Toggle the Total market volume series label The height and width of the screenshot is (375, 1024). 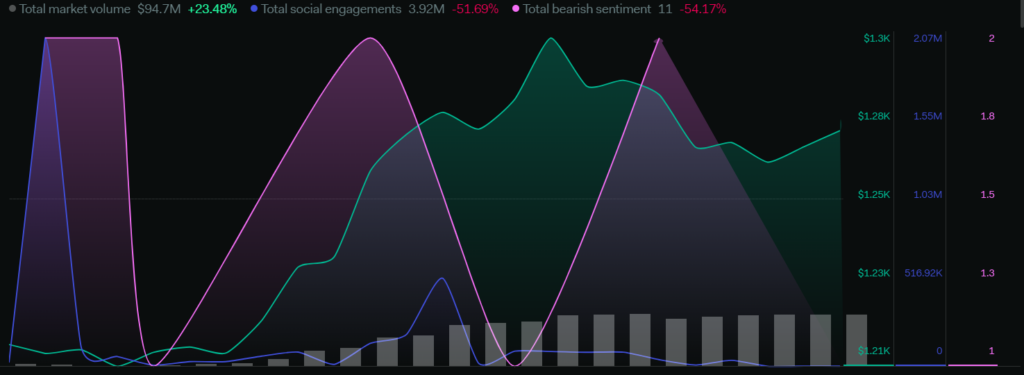(75, 9)
